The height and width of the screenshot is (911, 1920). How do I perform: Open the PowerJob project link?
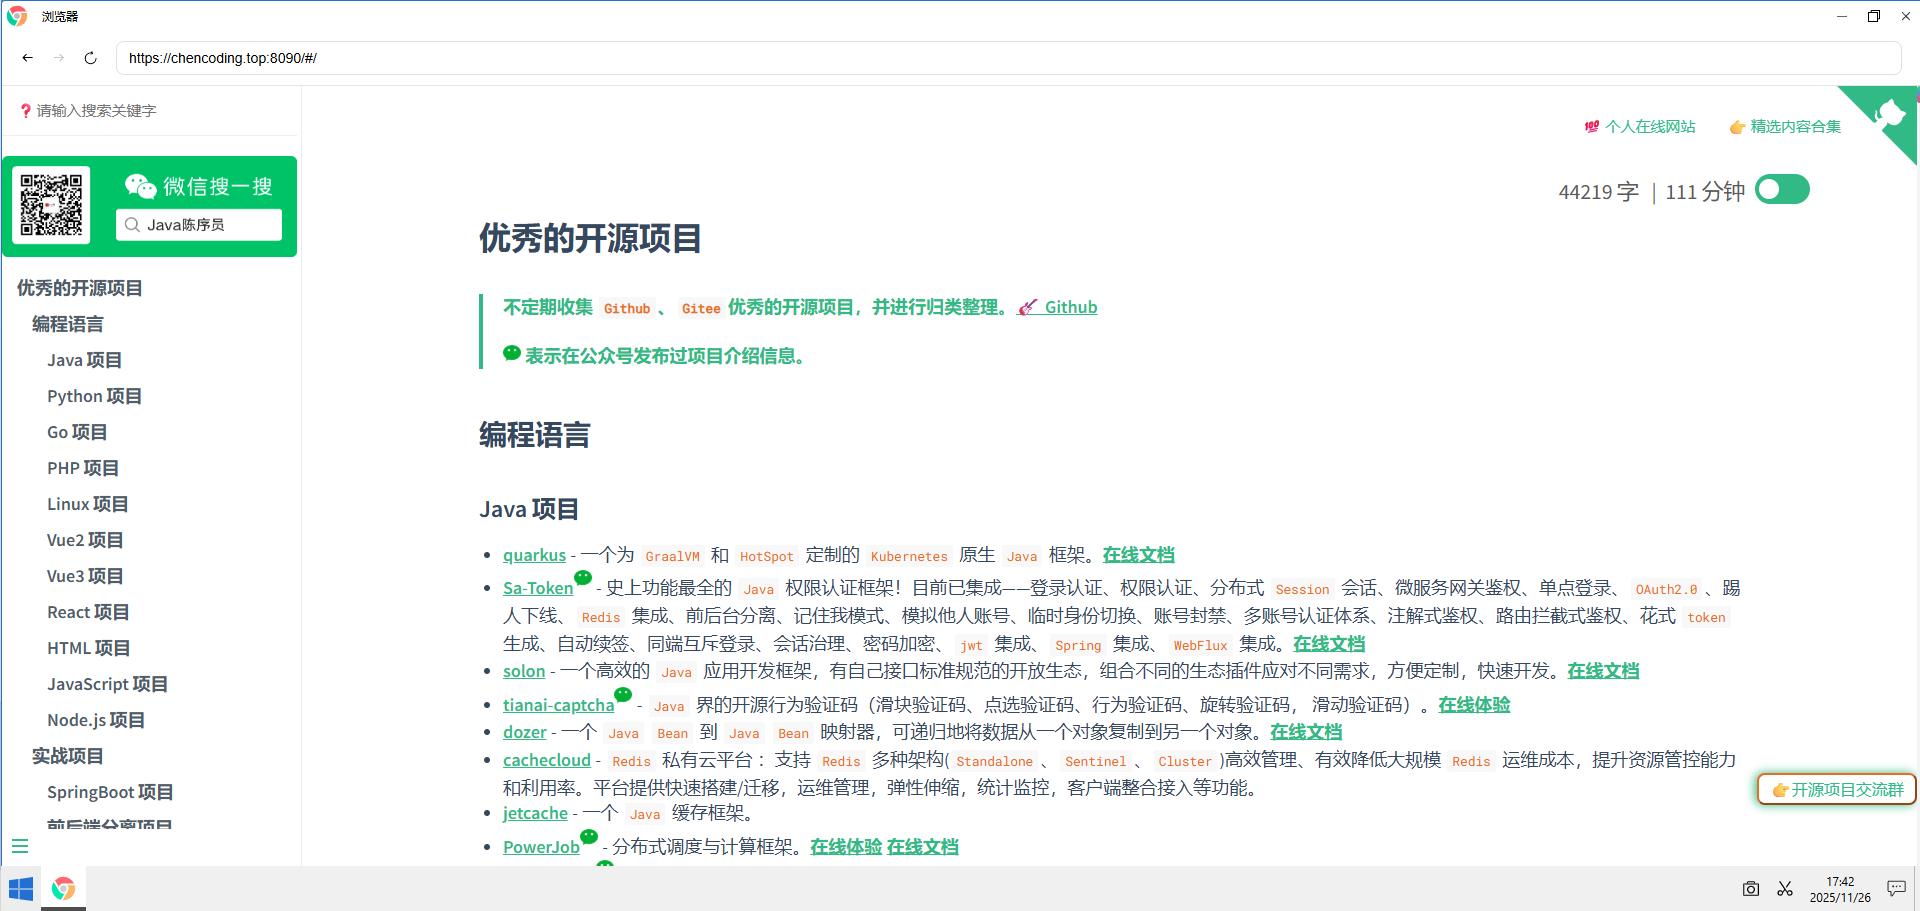click(541, 847)
